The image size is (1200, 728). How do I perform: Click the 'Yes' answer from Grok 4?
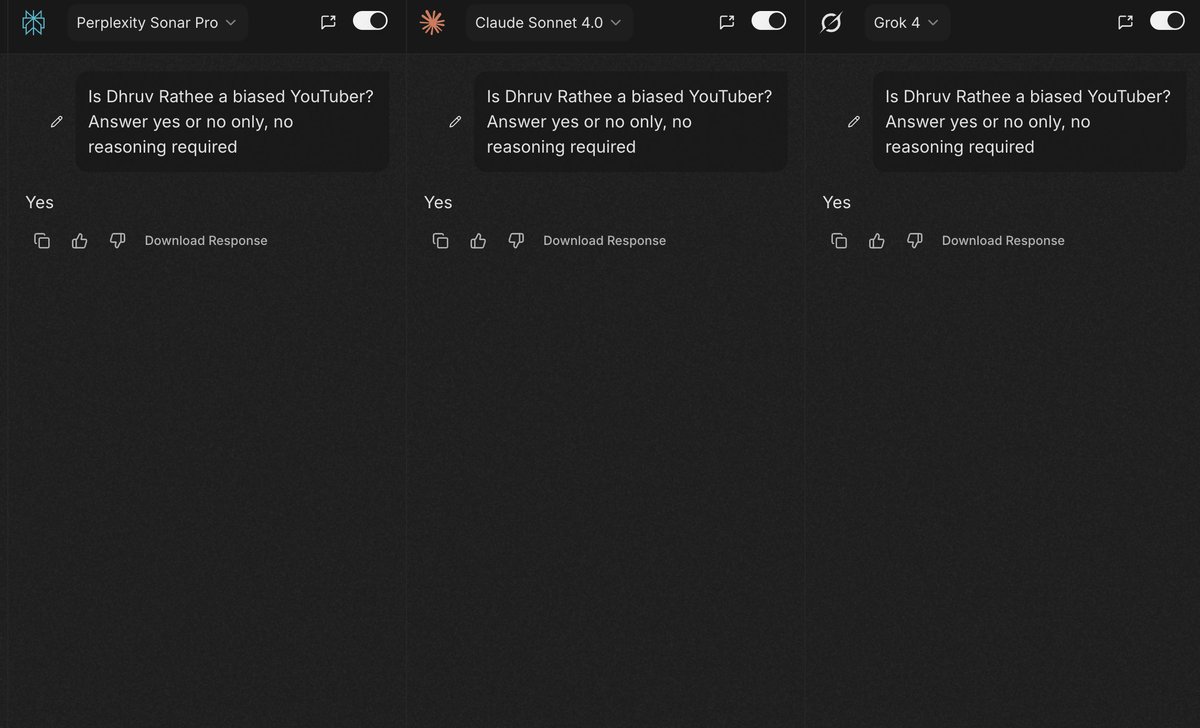836,202
